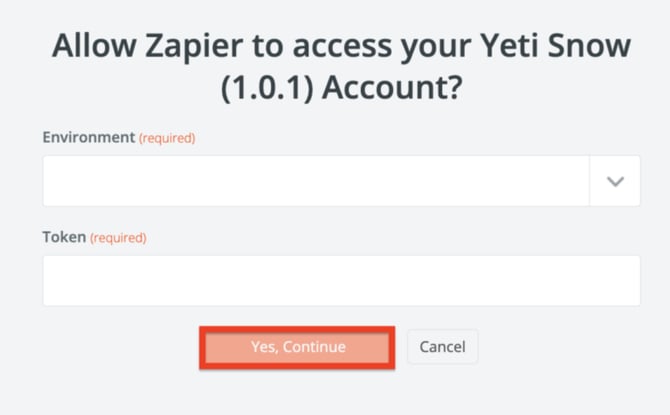Click the required note beside Token
This screenshot has width=670, height=415.
coord(118,238)
